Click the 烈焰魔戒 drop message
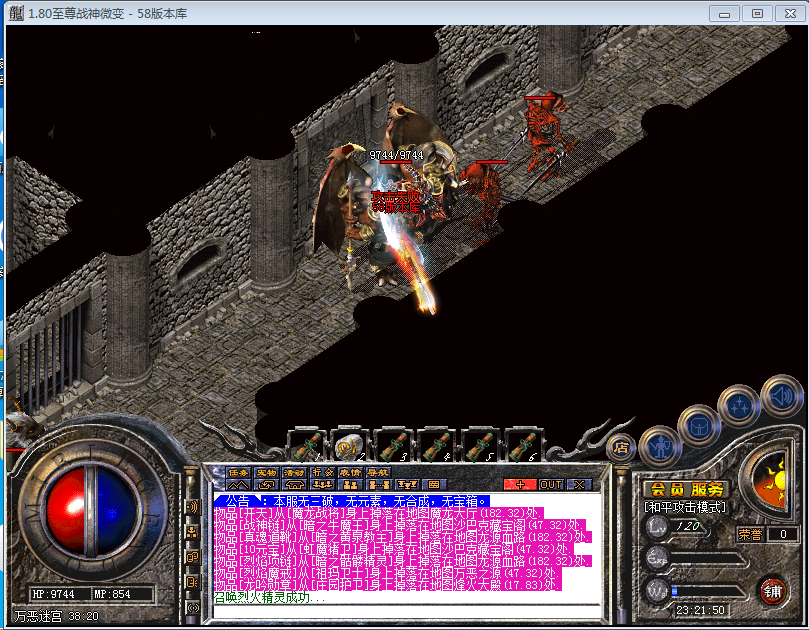The image size is (809, 630). (x=386, y=573)
